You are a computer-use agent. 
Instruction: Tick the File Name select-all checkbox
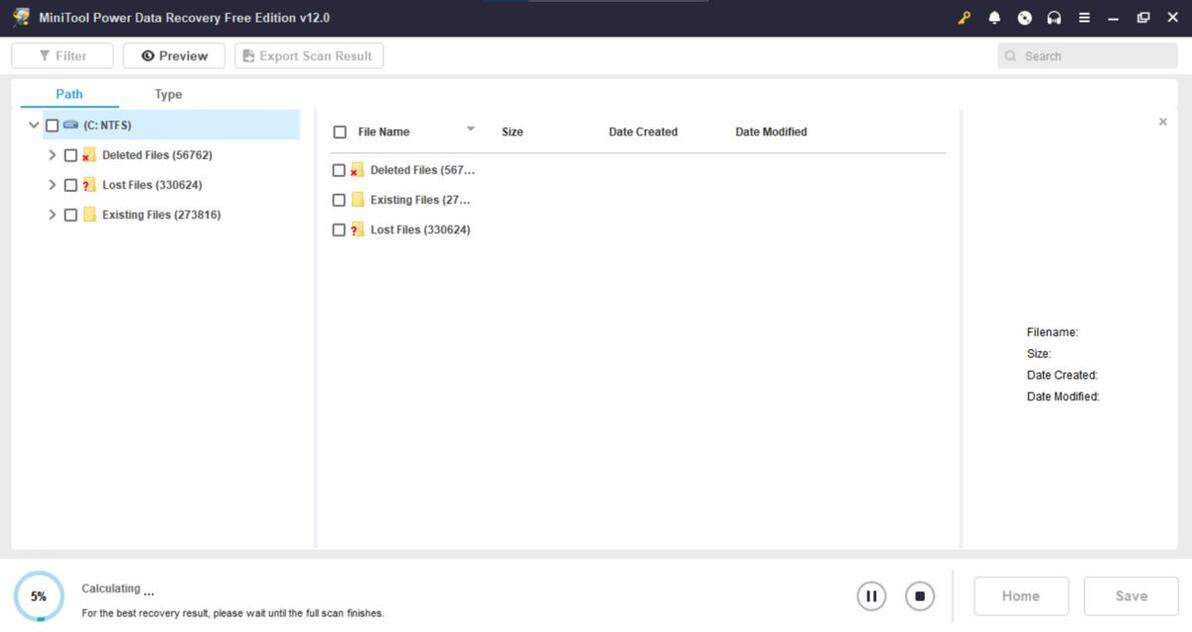pos(340,132)
